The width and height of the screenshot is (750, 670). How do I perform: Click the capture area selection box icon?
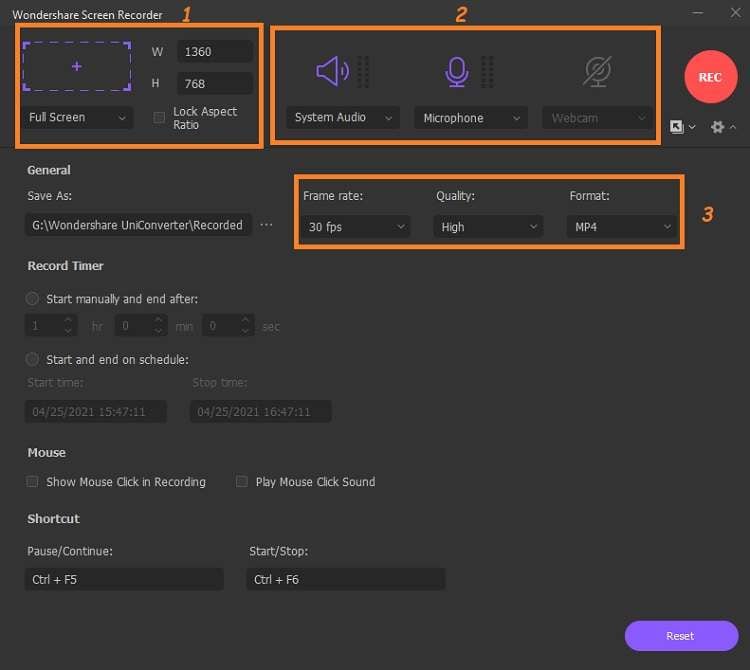point(77,66)
